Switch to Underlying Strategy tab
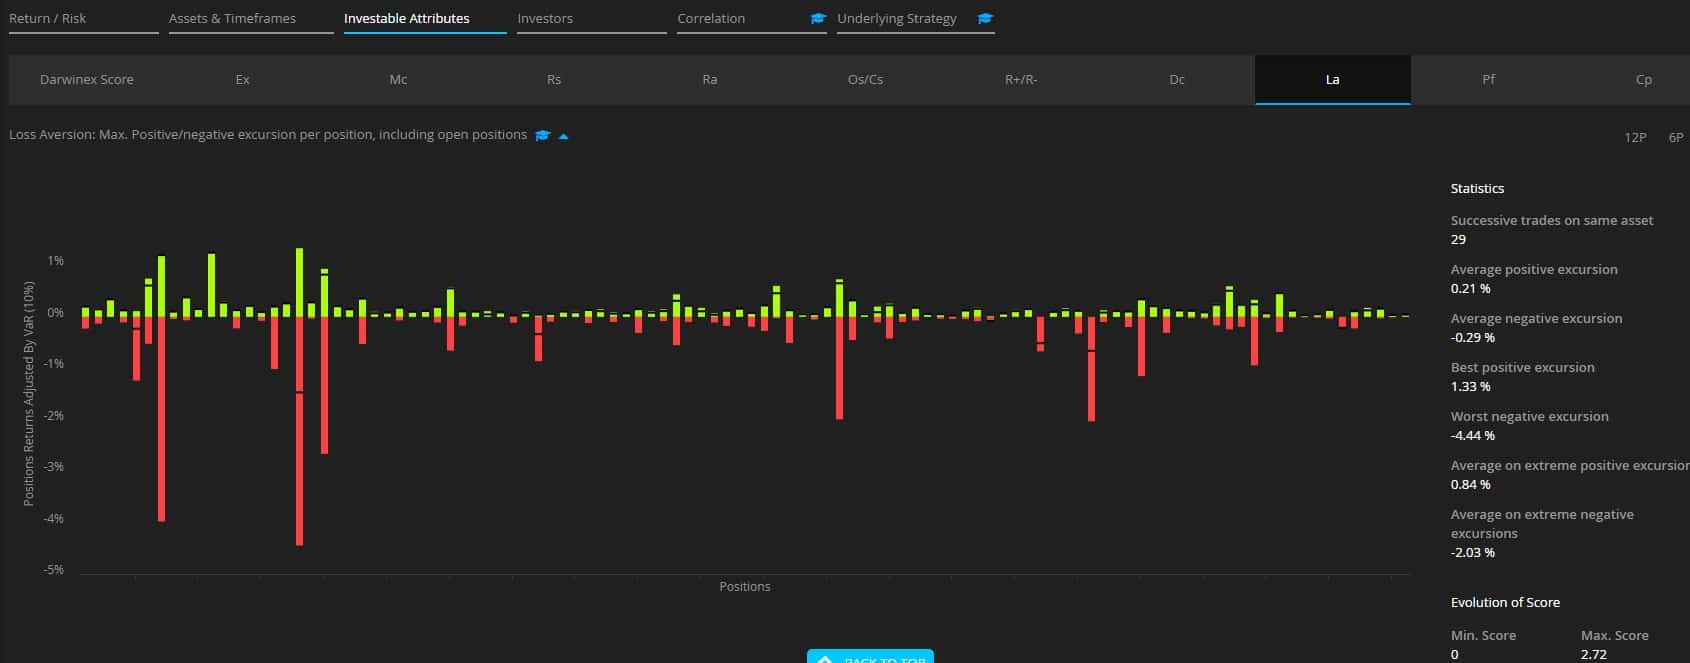 coord(896,18)
